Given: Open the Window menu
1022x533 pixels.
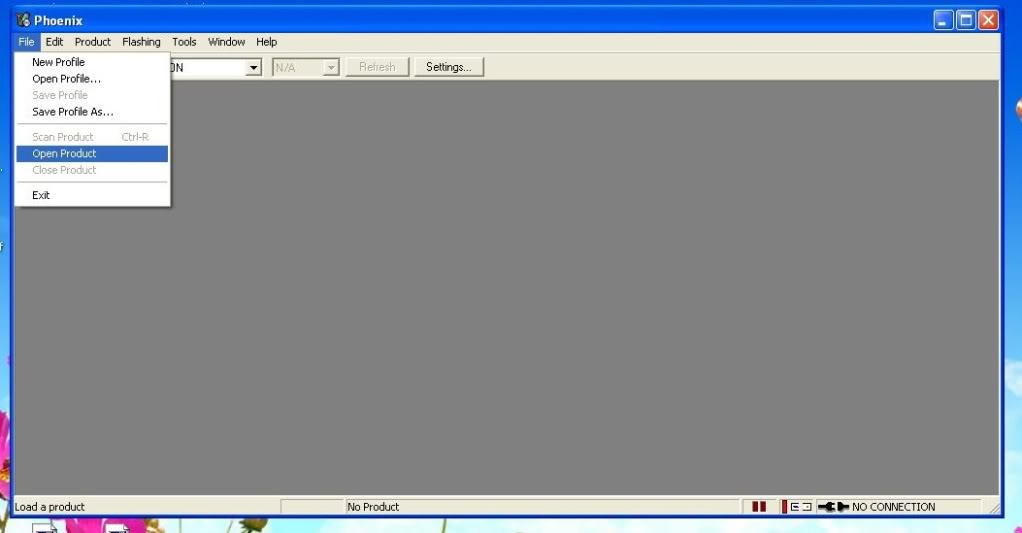Looking at the screenshot, I should click(x=226, y=42).
